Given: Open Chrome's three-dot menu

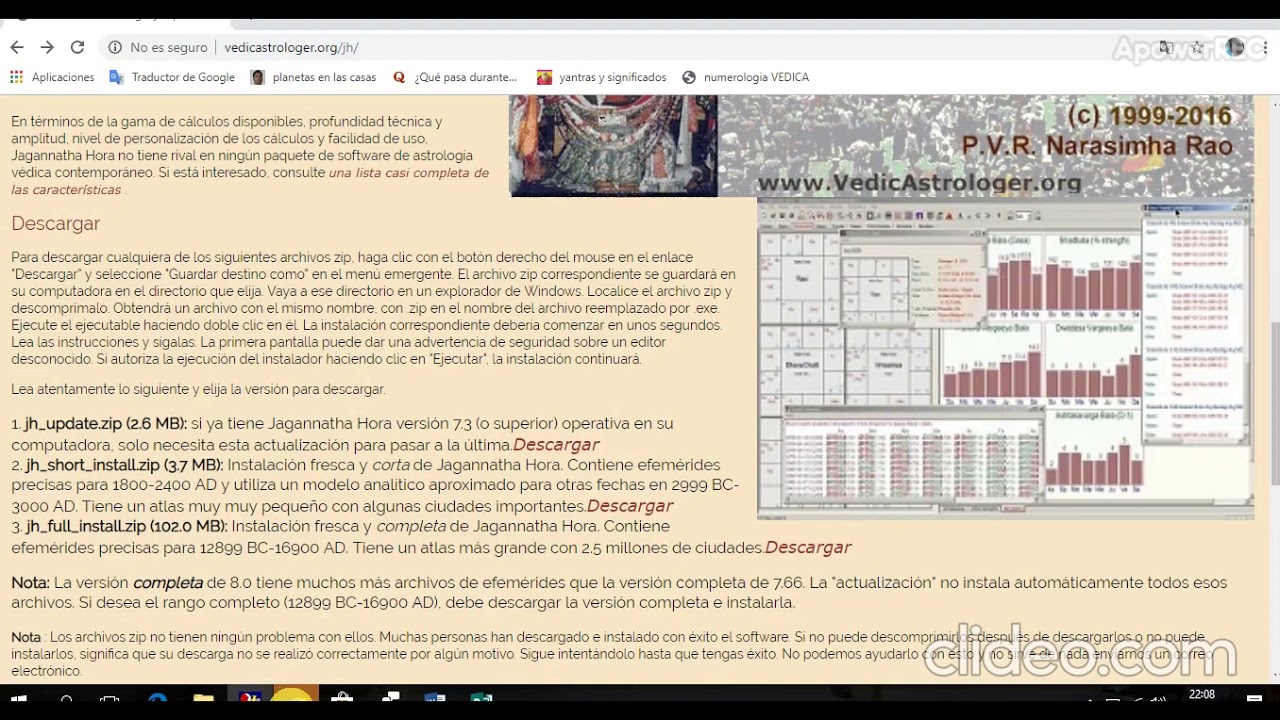Looking at the screenshot, I should point(1264,47).
